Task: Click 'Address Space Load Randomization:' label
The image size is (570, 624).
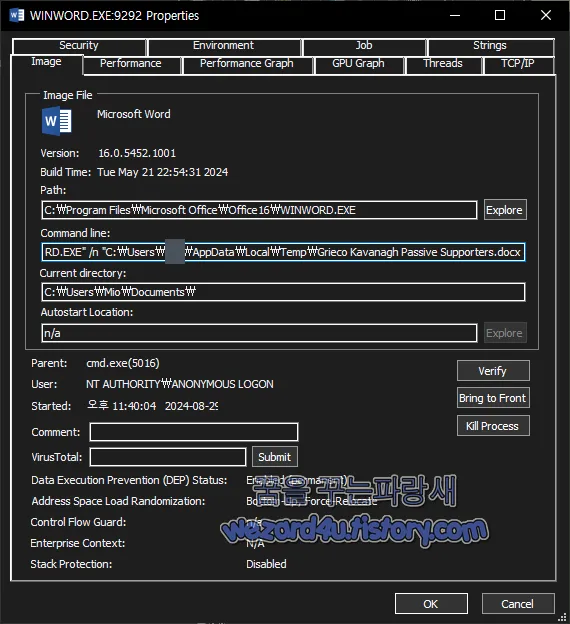Action: [118, 501]
